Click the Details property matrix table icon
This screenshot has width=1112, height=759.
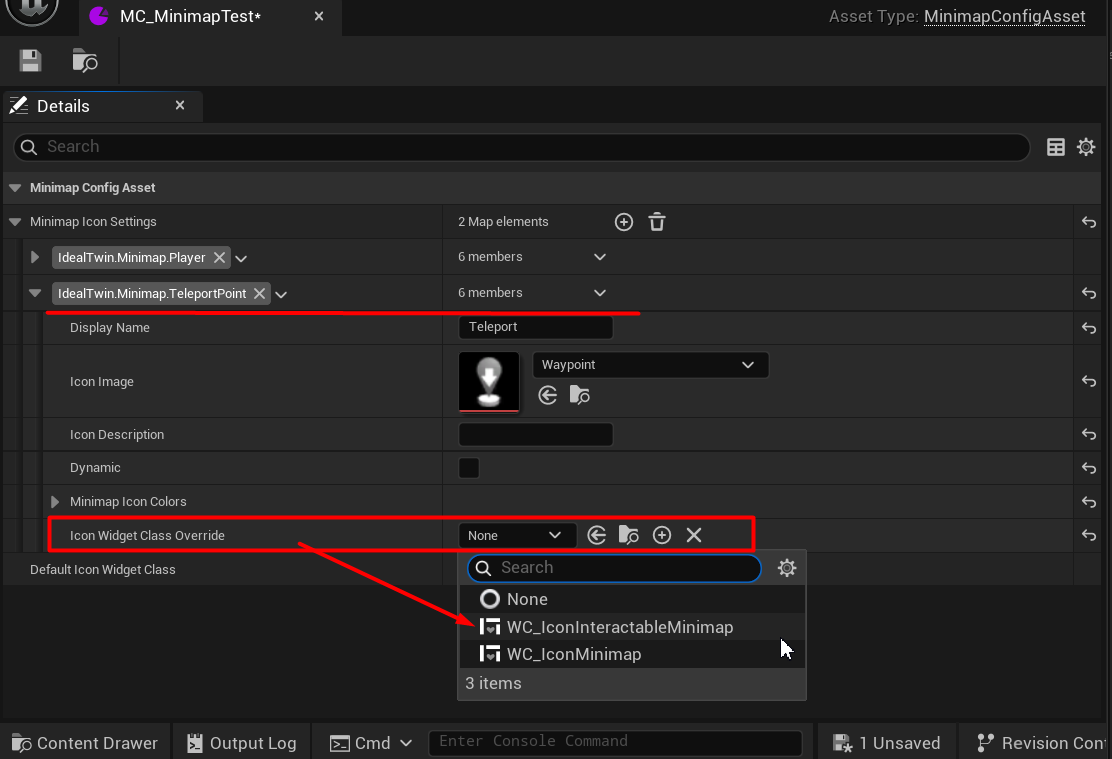[1056, 147]
